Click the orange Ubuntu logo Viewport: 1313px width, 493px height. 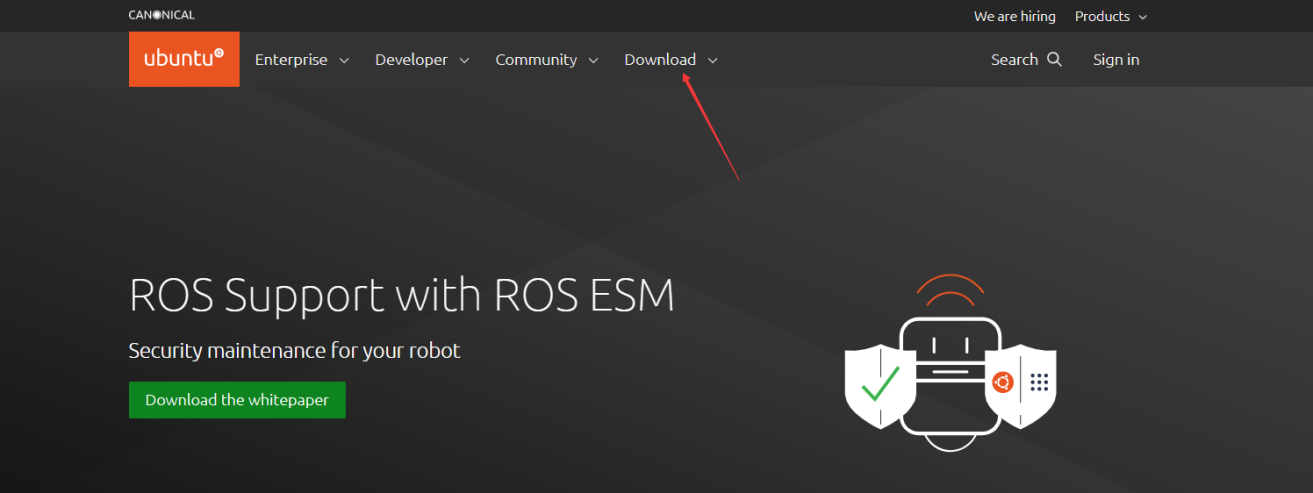(184, 59)
